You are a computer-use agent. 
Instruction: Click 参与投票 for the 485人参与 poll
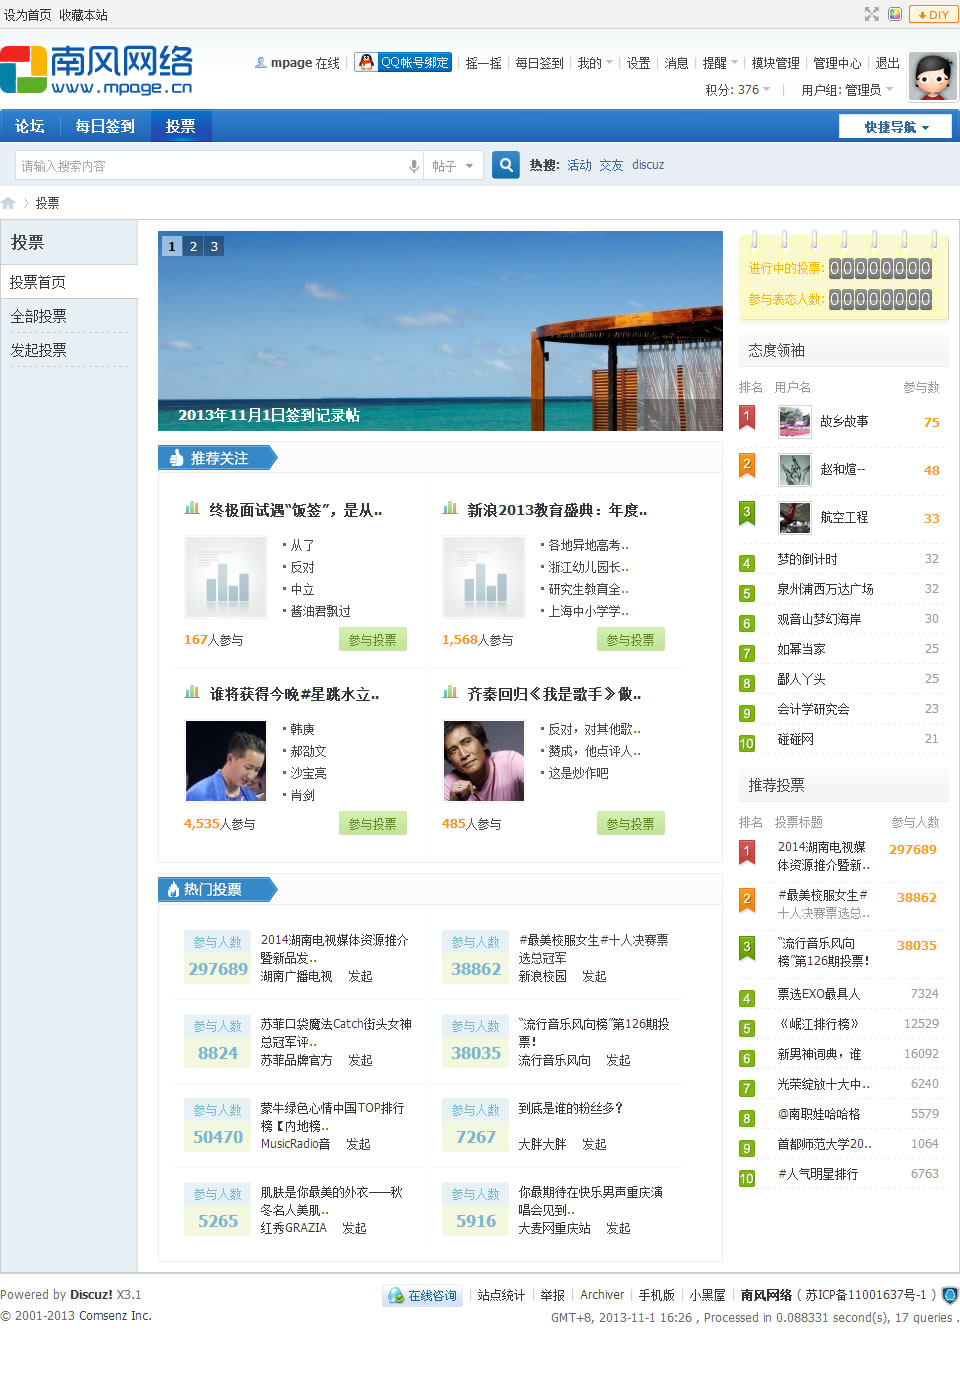point(630,824)
